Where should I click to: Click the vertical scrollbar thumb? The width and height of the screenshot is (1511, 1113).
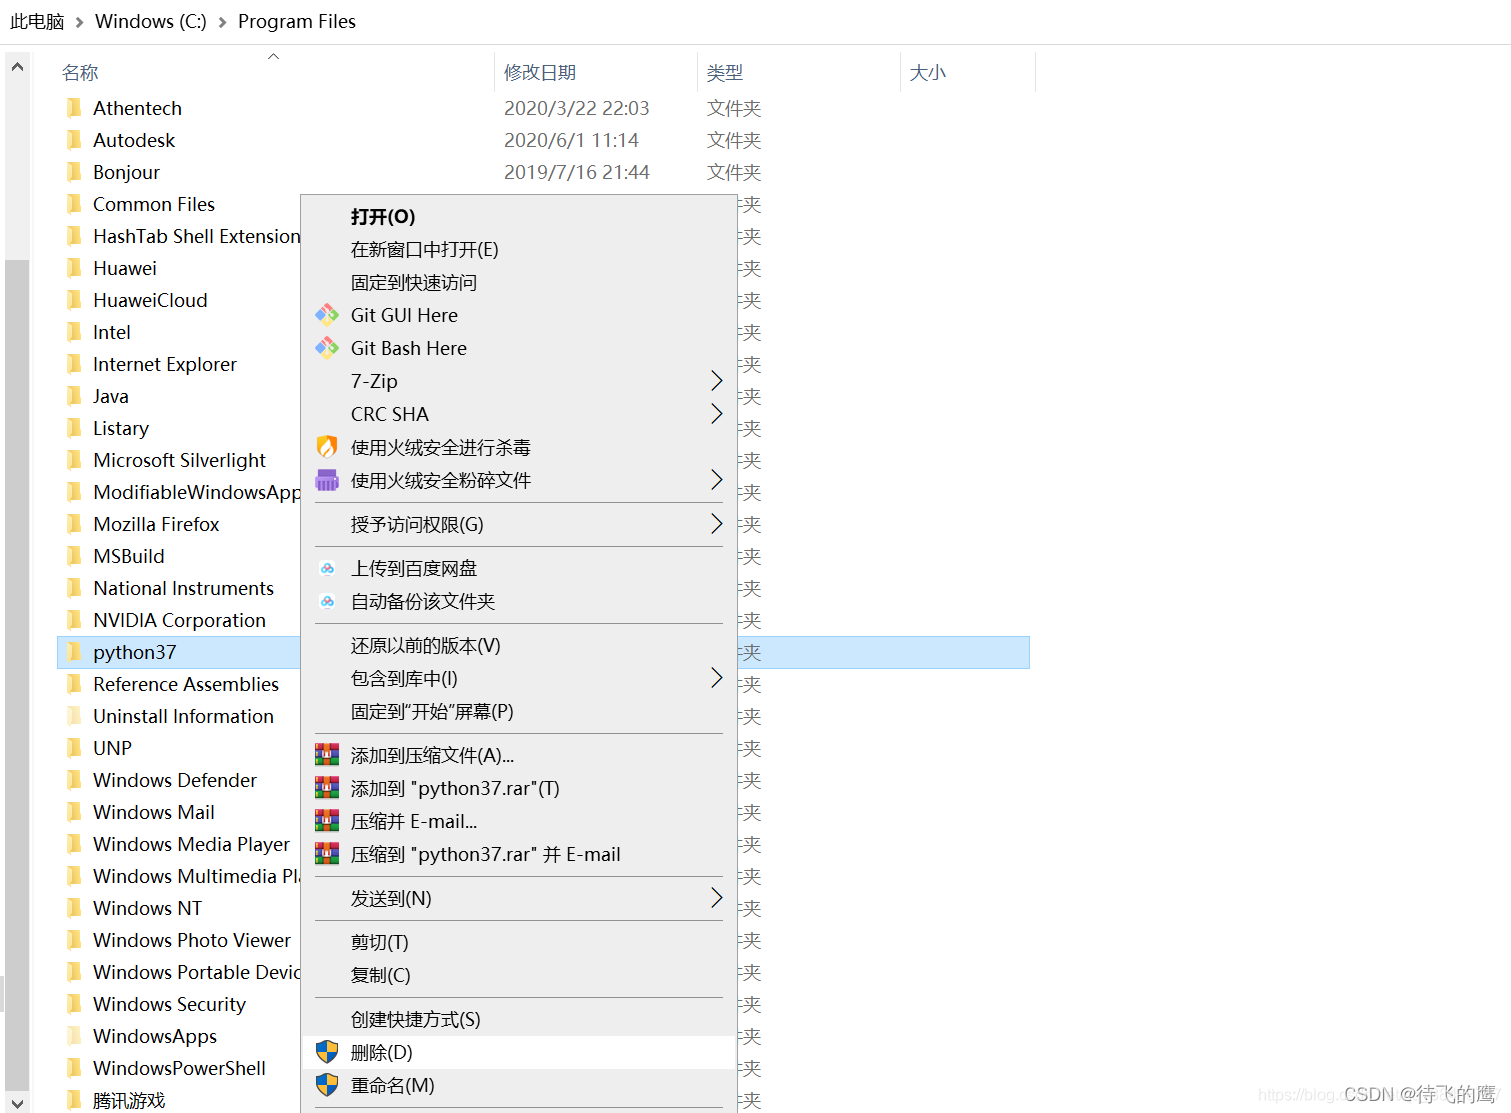click(x=17, y=674)
